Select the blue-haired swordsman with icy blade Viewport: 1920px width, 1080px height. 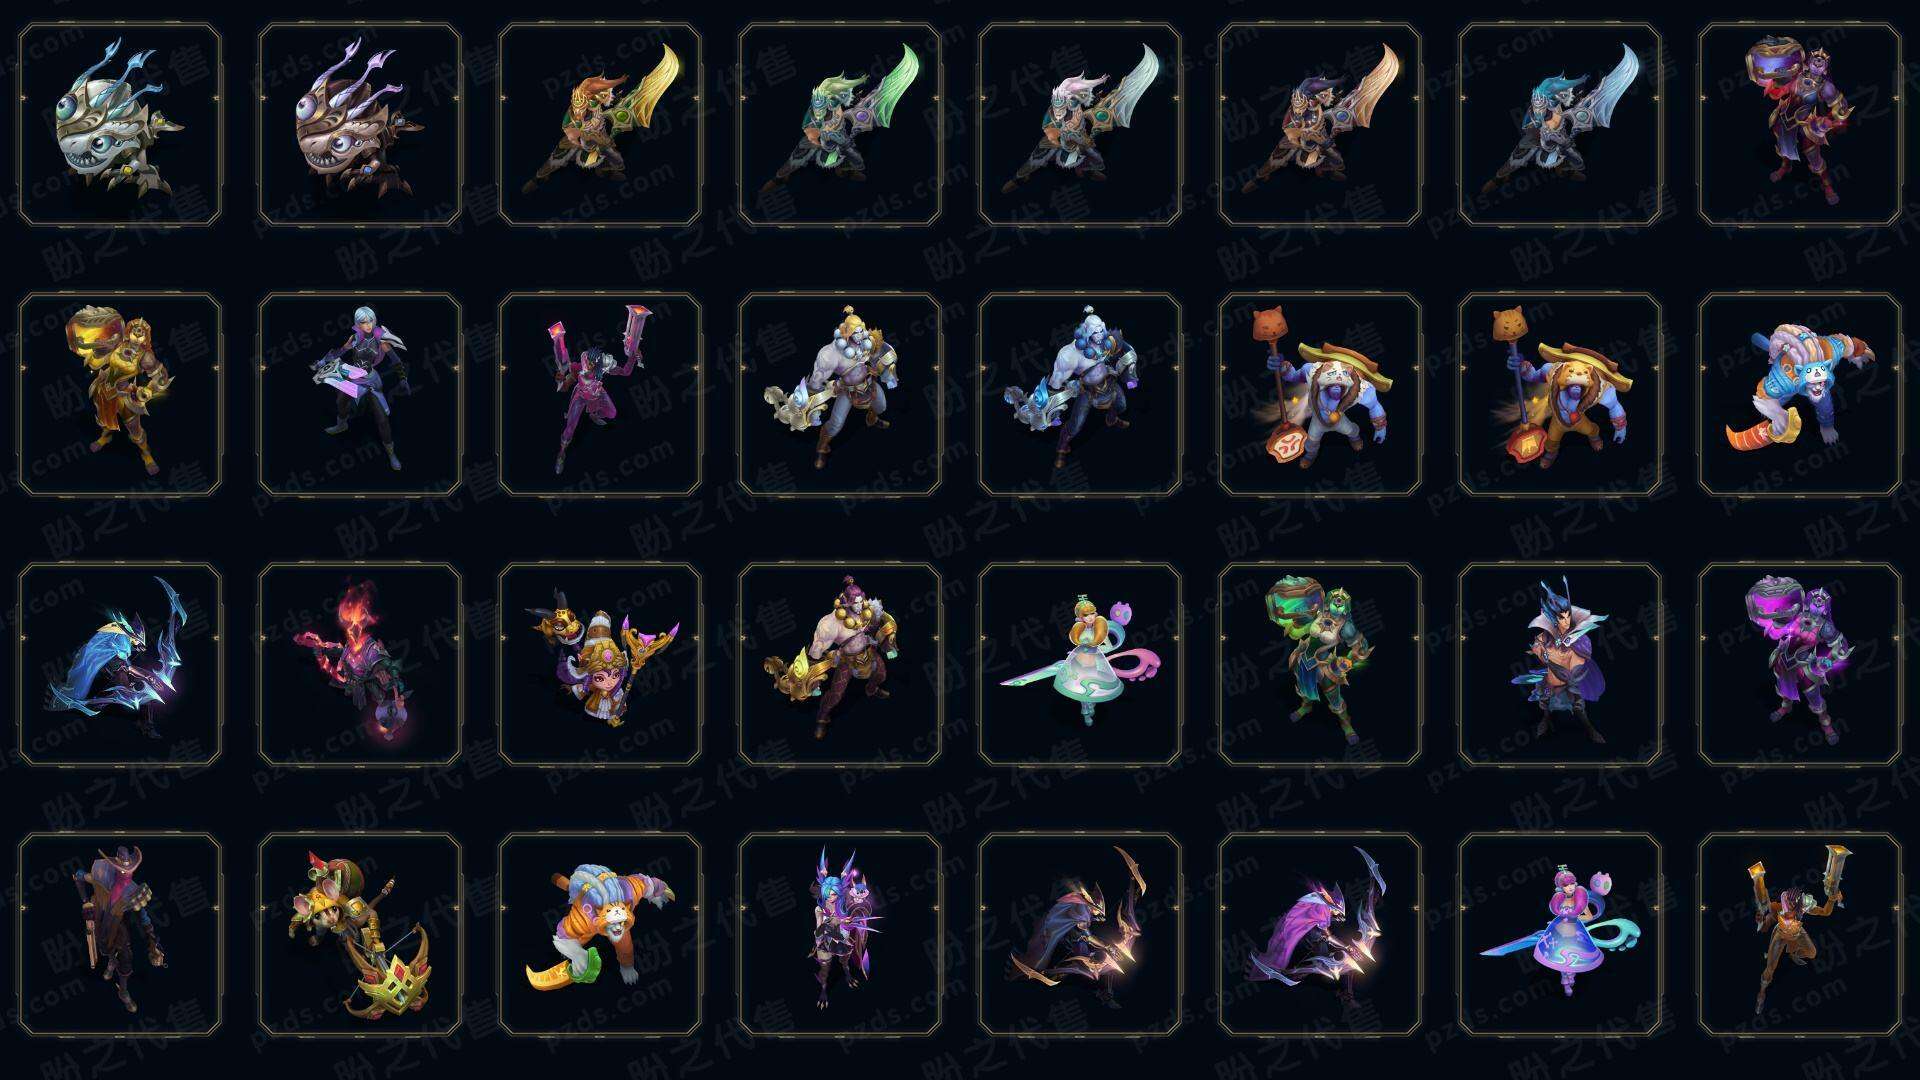coord(1560,125)
